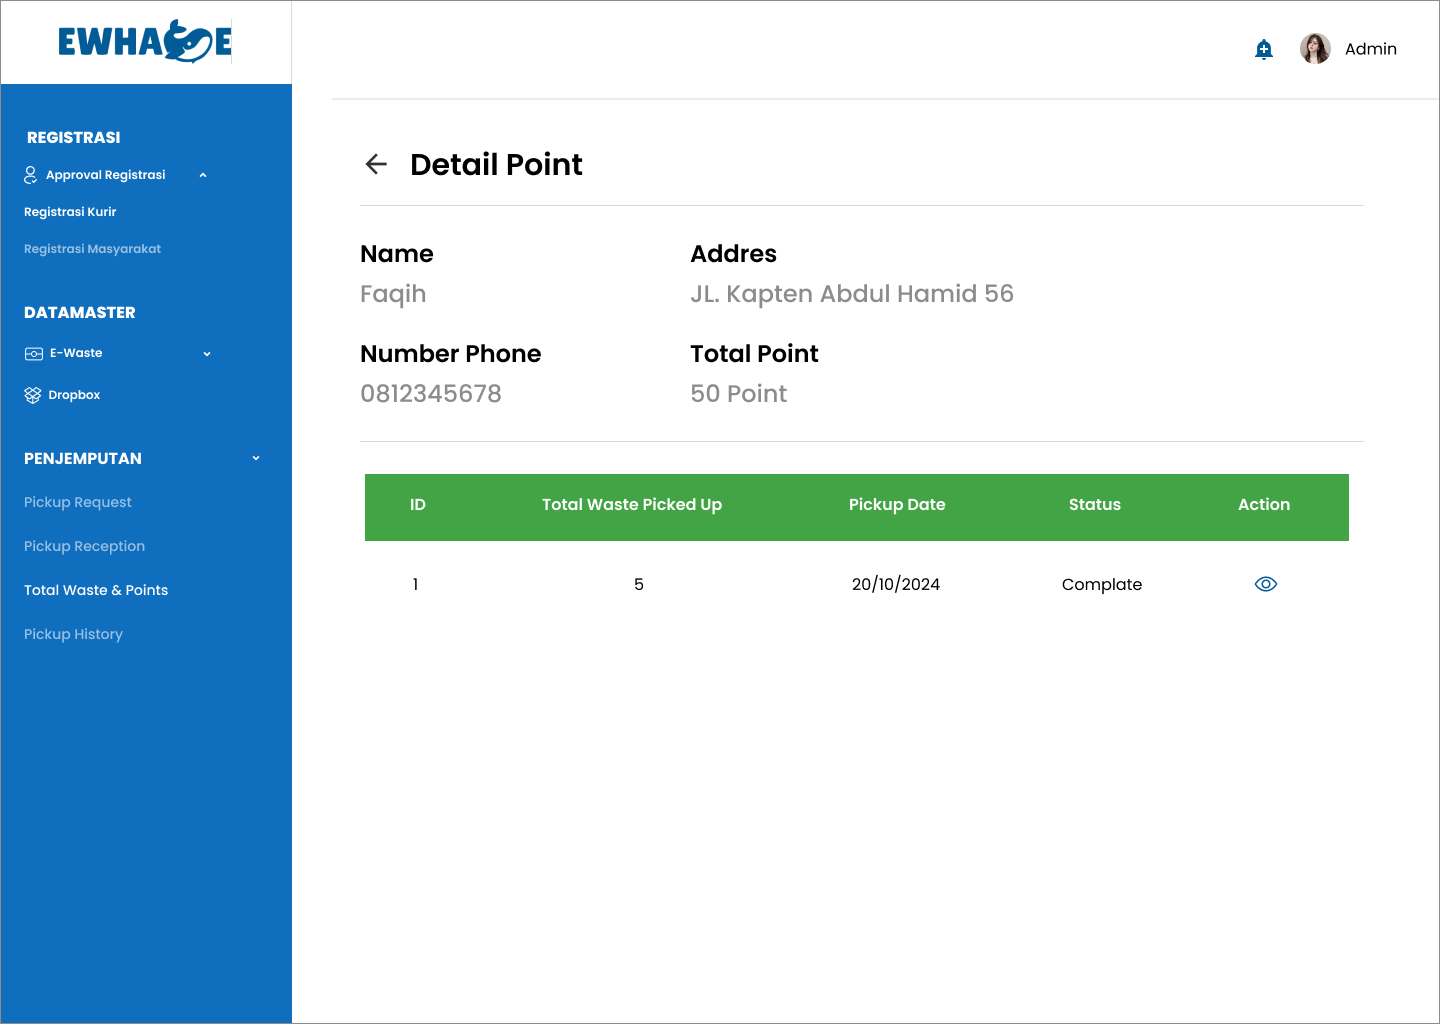Open Registrasi Kurir menu item
The height and width of the screenshot is (1024, 1440).
(70, 212)
